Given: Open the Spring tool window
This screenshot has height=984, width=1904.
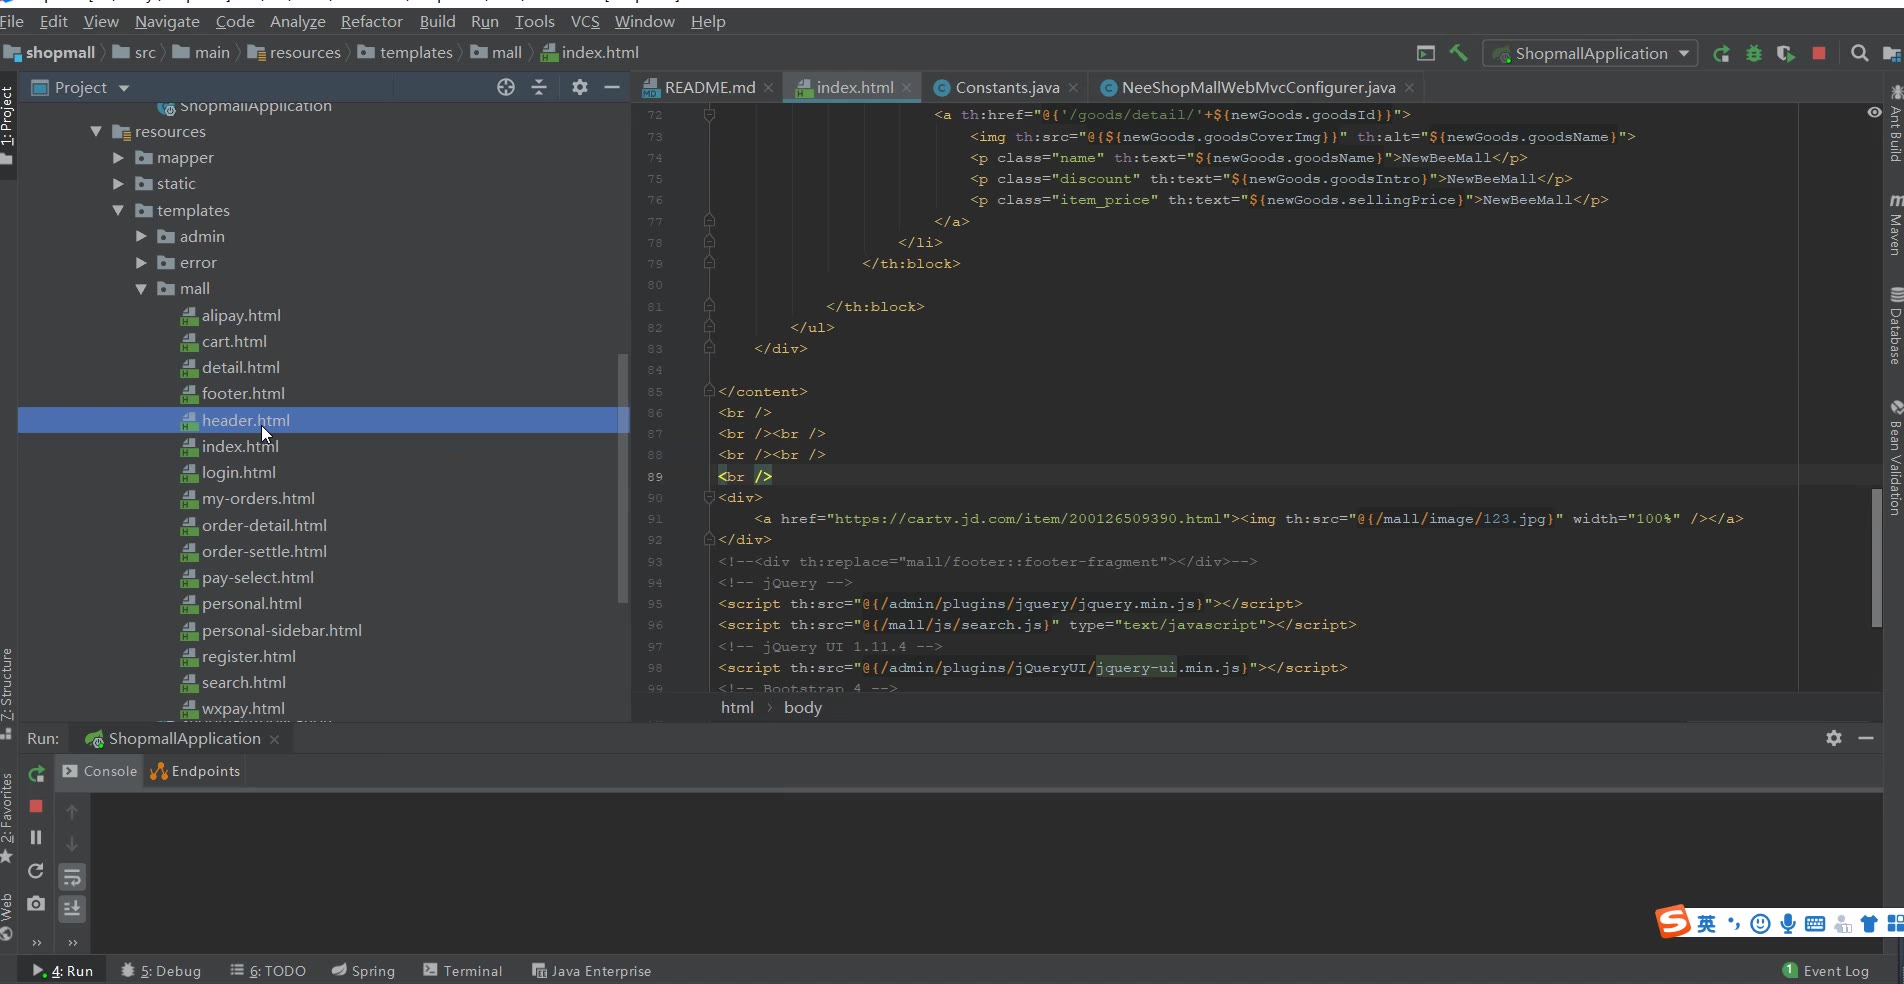Looking at the screenshot, I should (x=363, y=971).
